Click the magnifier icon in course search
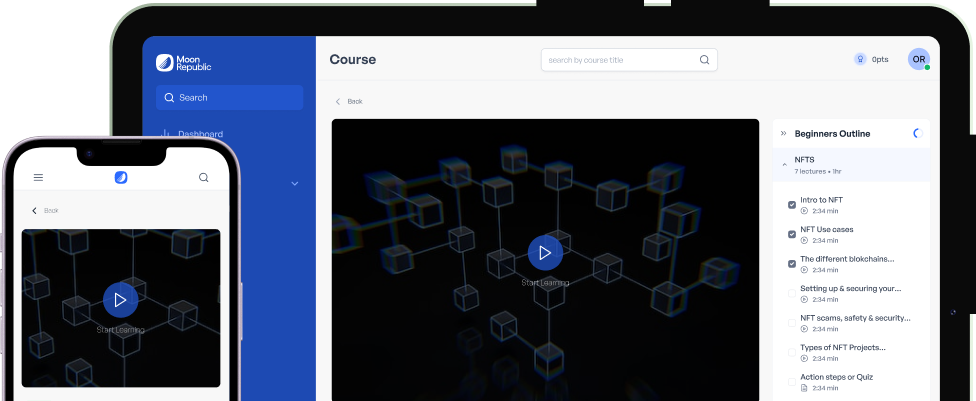This screenshot has height=401, width=976. 704,60
